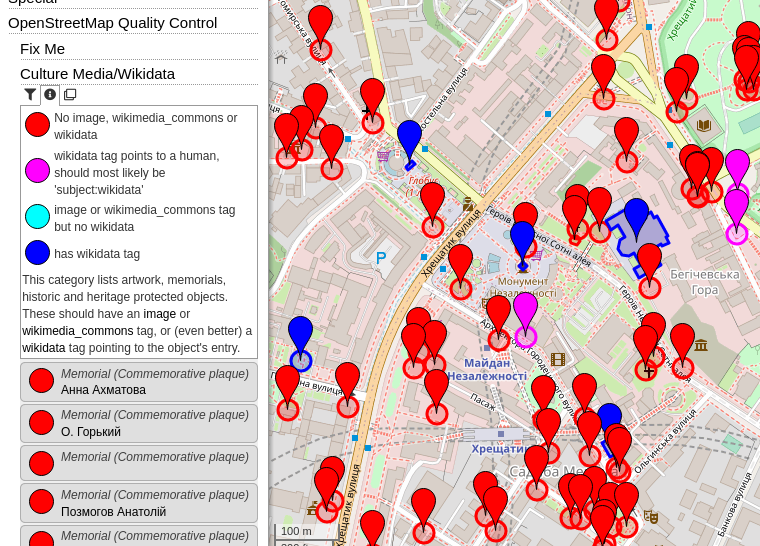Click the cinema film icon on the map
The width and height of the screenshot is (760, 546).
coord(558,359)
